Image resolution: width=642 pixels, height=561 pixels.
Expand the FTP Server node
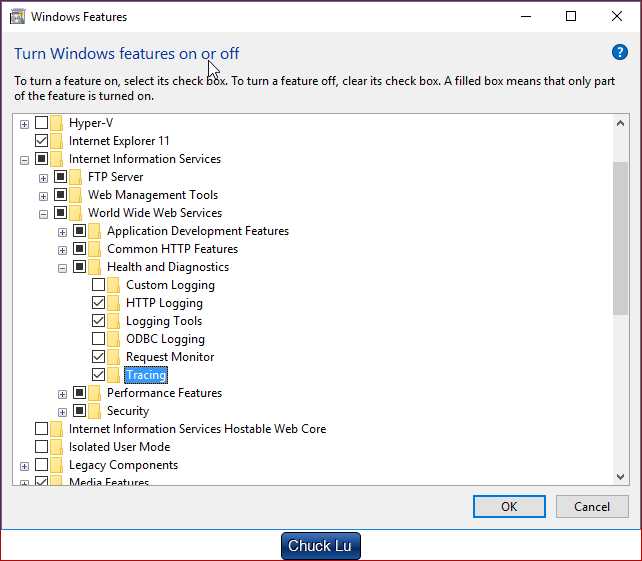[x=43, y=178]
